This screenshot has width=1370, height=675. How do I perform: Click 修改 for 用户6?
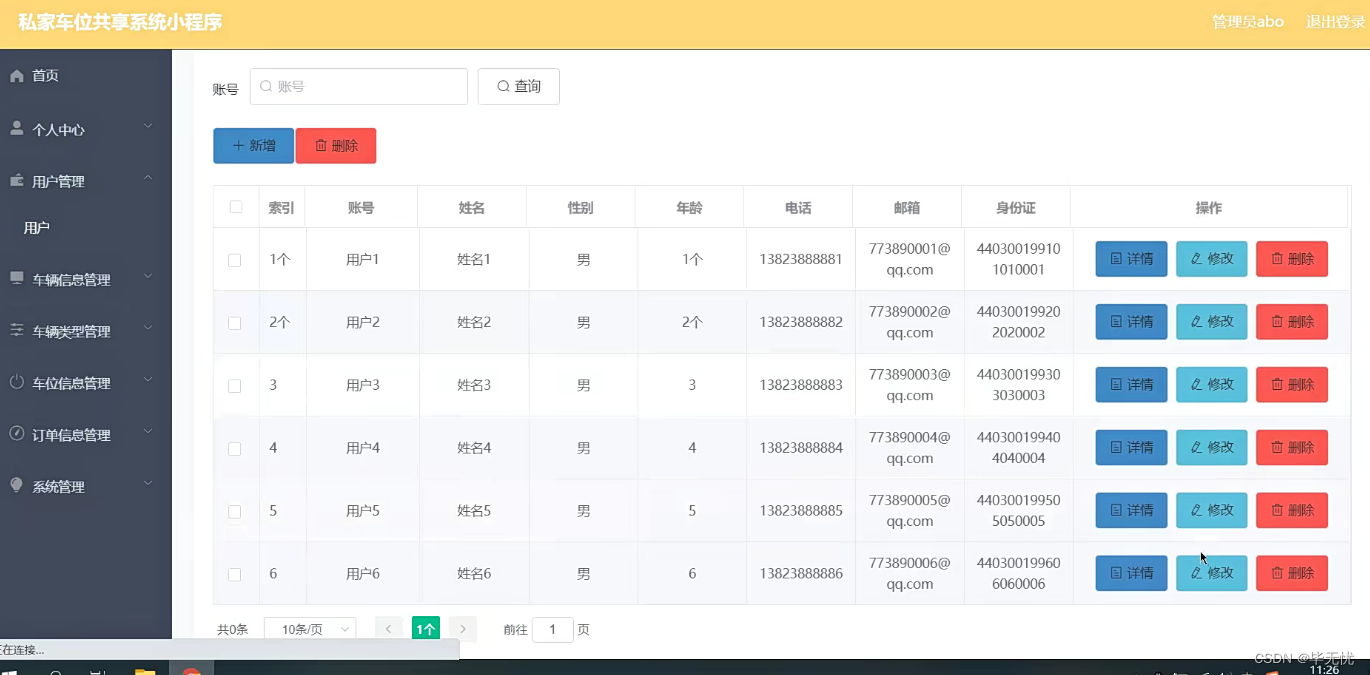[1211, 574]
